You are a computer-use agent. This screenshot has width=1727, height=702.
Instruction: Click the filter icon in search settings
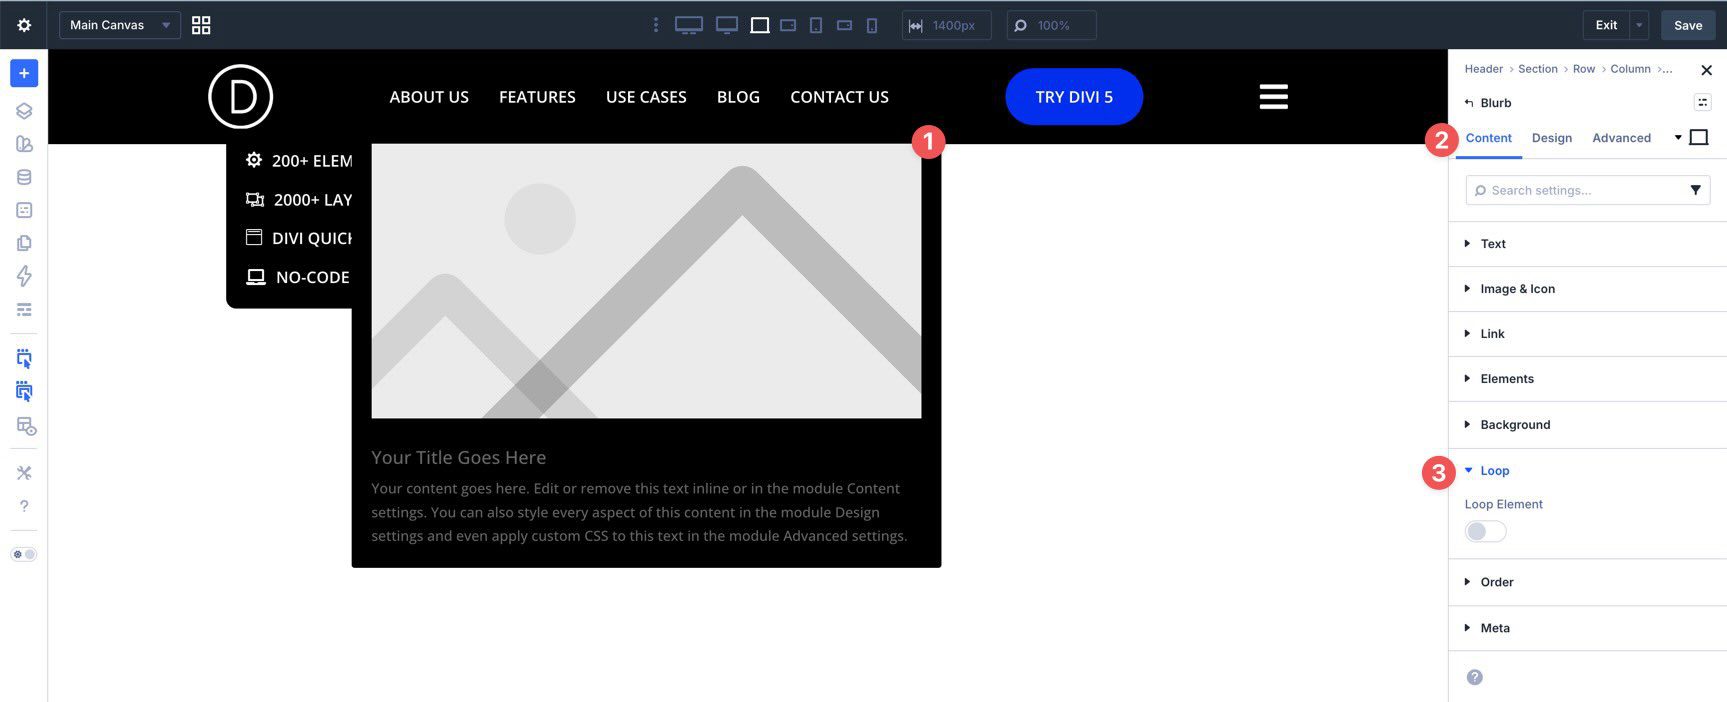1695,190
